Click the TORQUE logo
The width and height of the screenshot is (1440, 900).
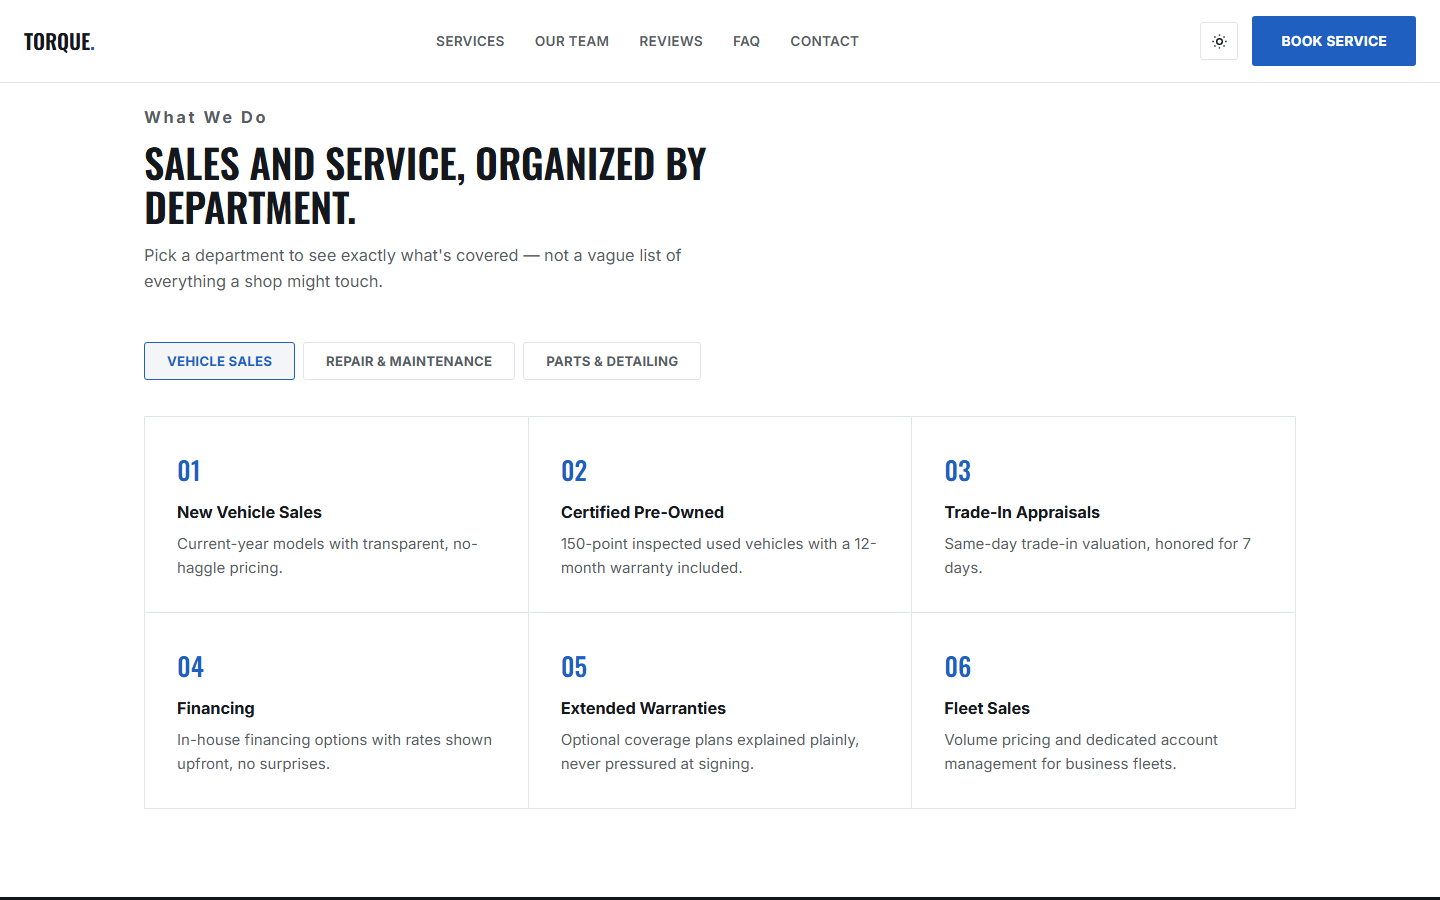point(59,41)
